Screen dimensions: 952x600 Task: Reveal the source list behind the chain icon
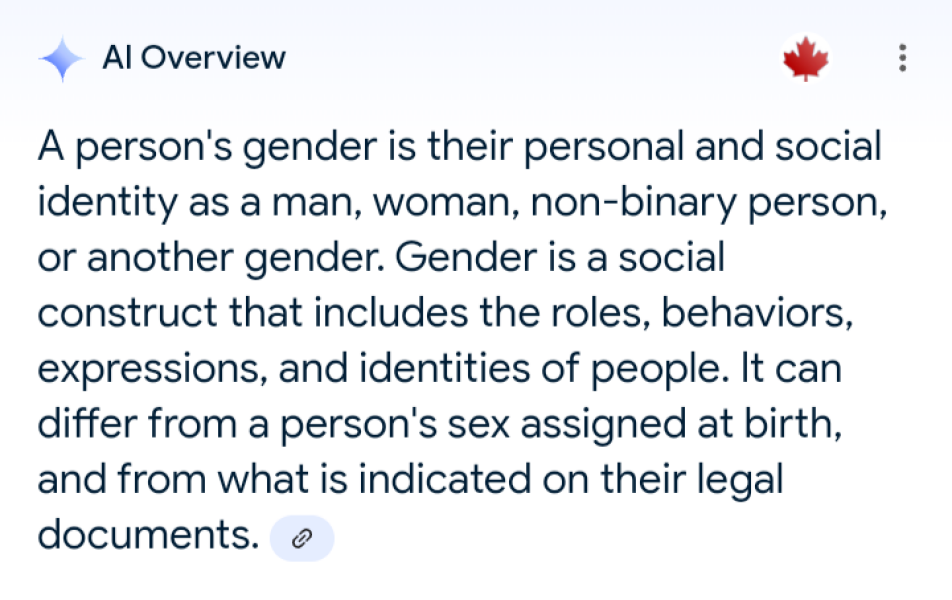point(302,537)
